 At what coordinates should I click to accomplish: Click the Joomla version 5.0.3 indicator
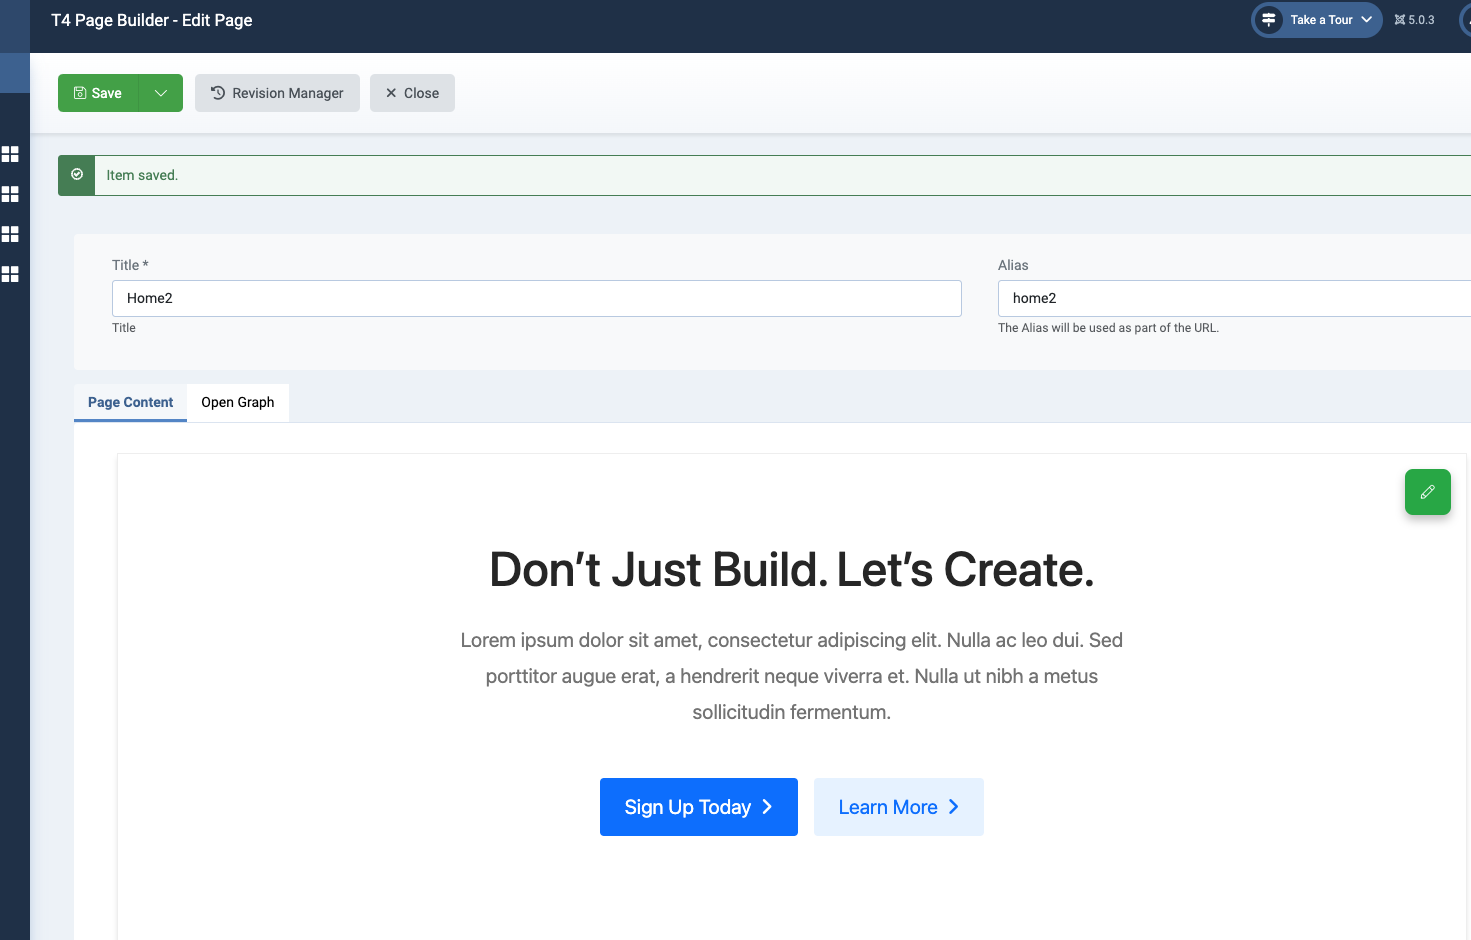click(x=1414, y=20)
